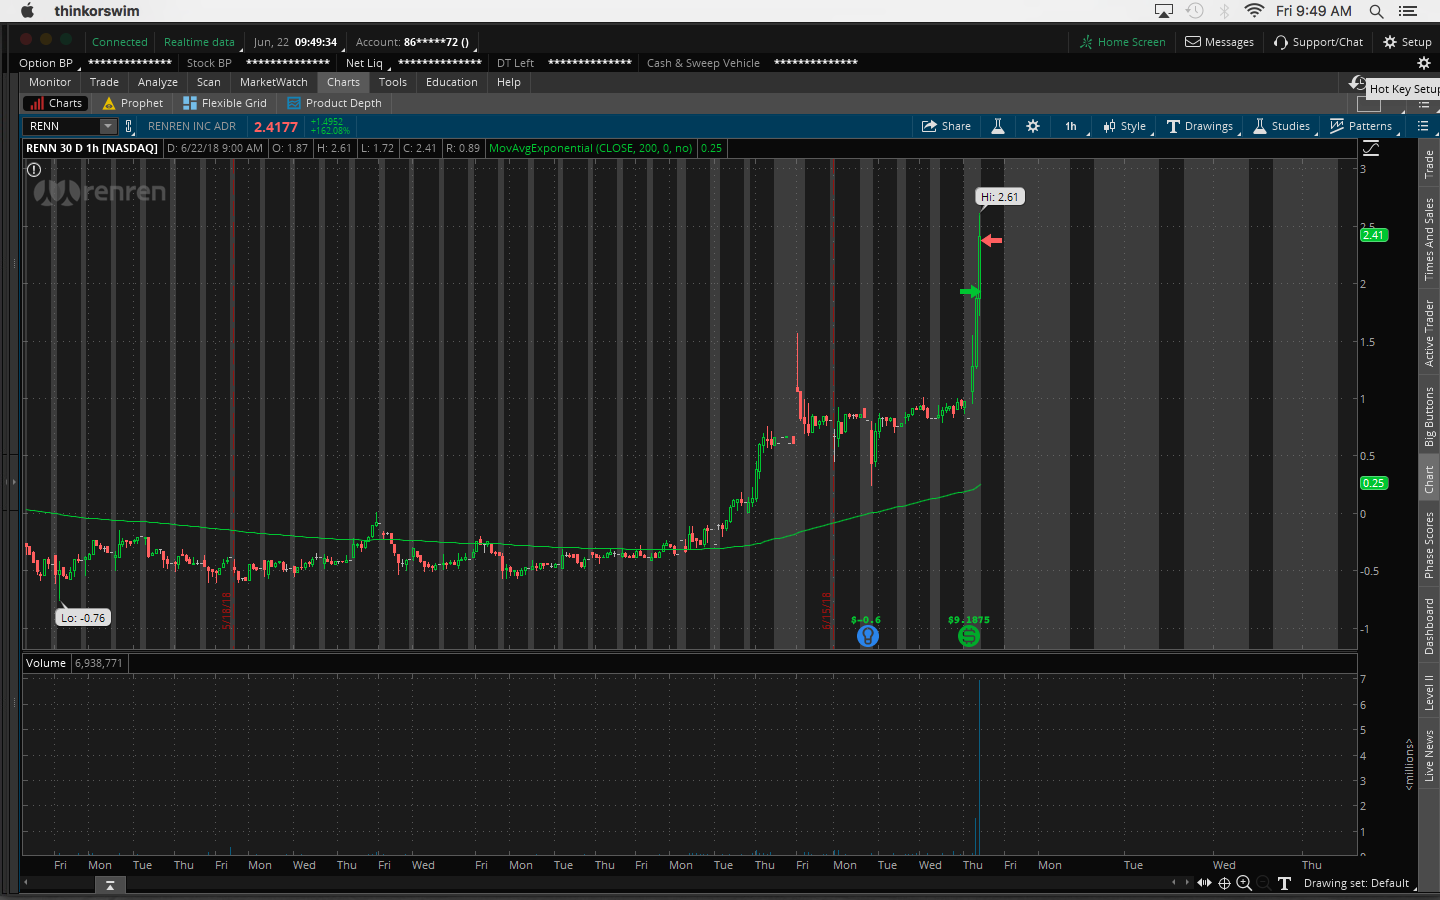The width and height of the screenshot is (1440, 900).
Task: Expand the RENN symbol dropdown arrow
Action: click(108, 126)
